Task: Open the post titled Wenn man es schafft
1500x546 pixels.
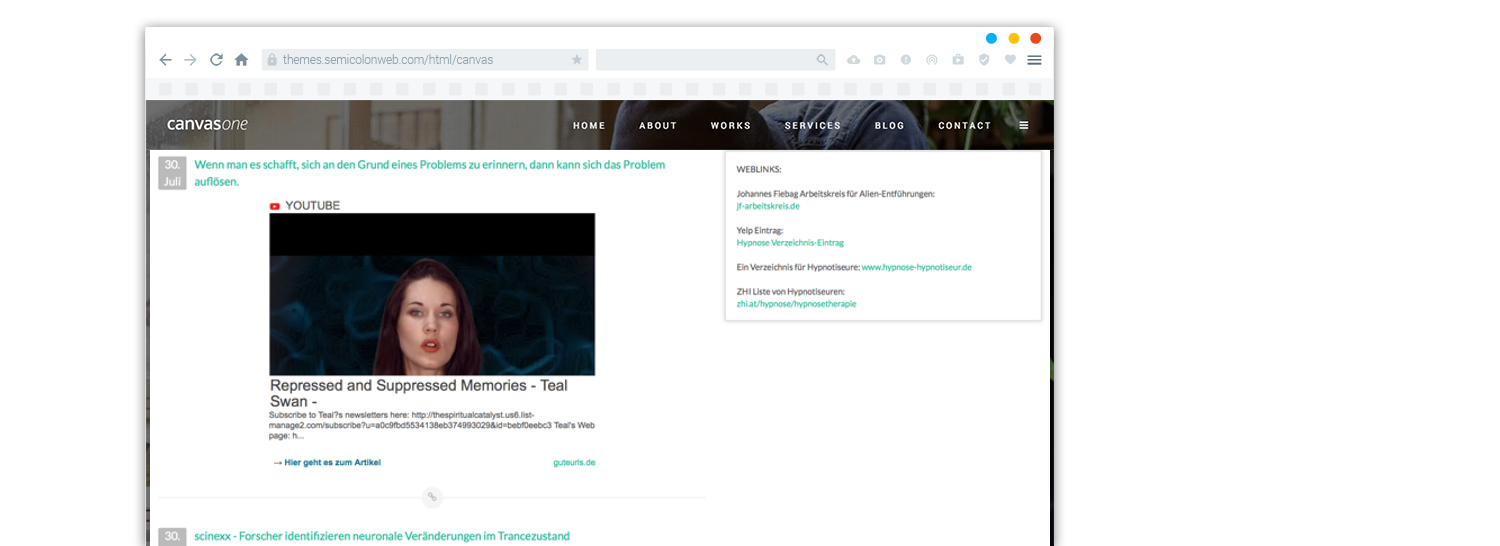Action: coord(430,173)
